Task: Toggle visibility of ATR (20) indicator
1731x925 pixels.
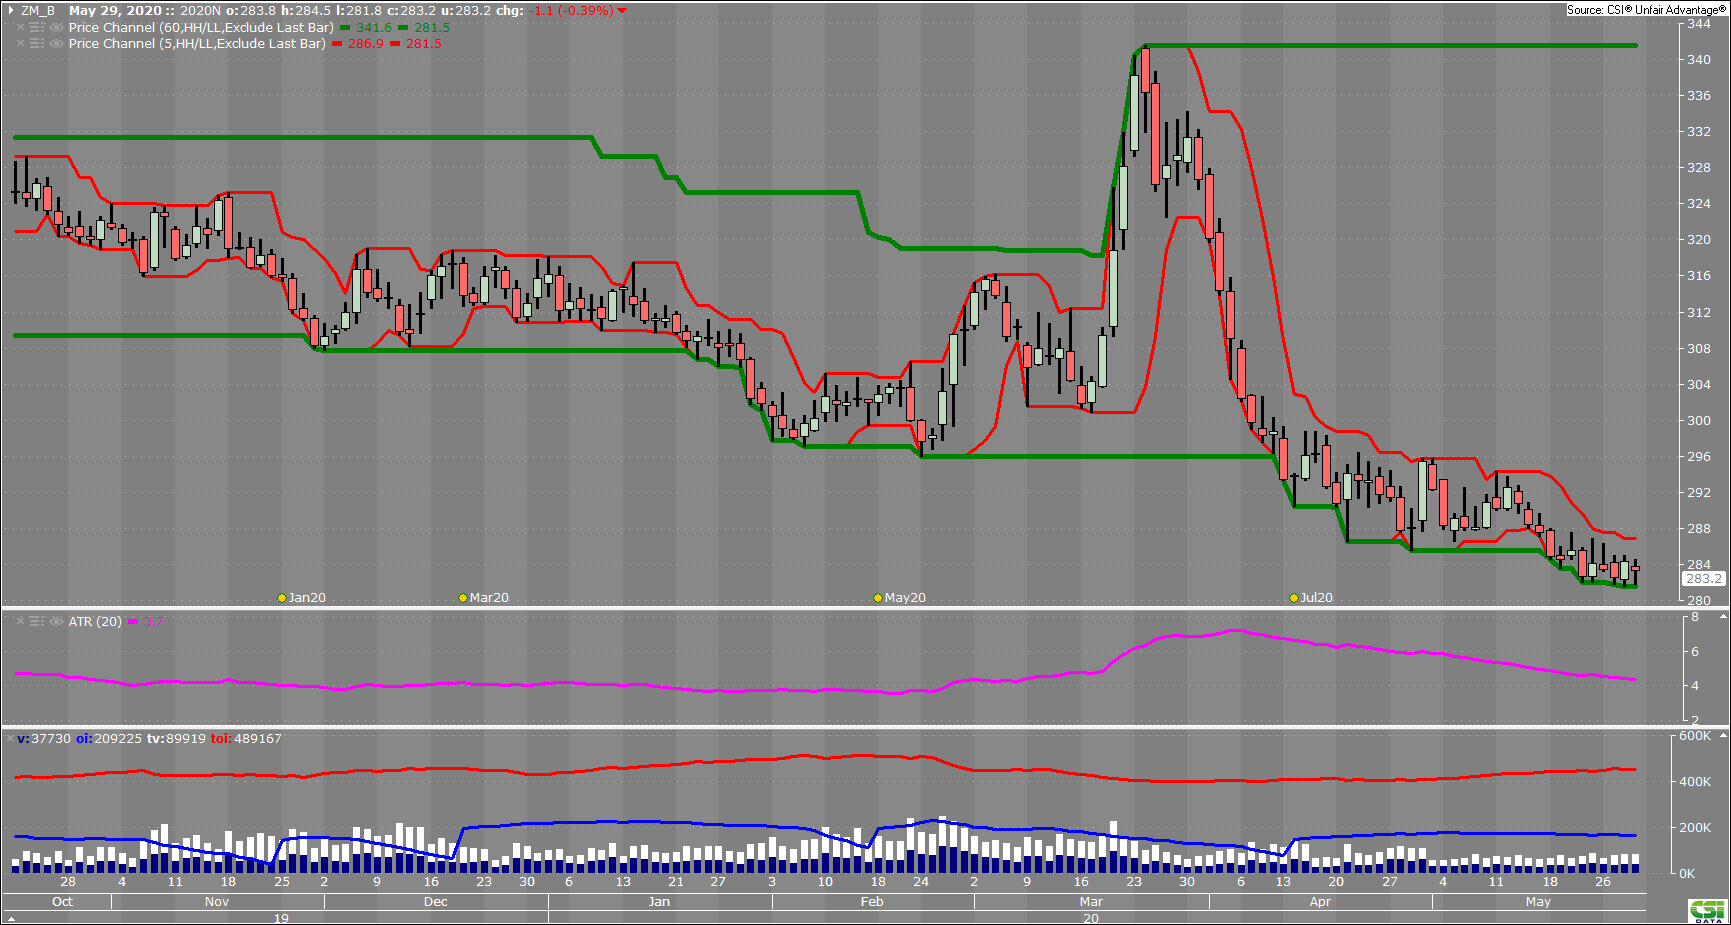Action: tap(56, 621)
